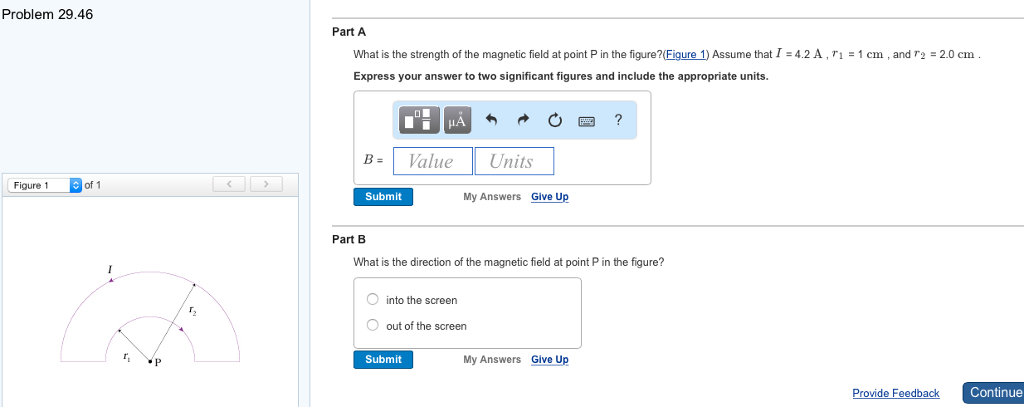The height and width of the screenshot is (407, 1024).
Task: Click the Continue button
Action: click(994, 393)
